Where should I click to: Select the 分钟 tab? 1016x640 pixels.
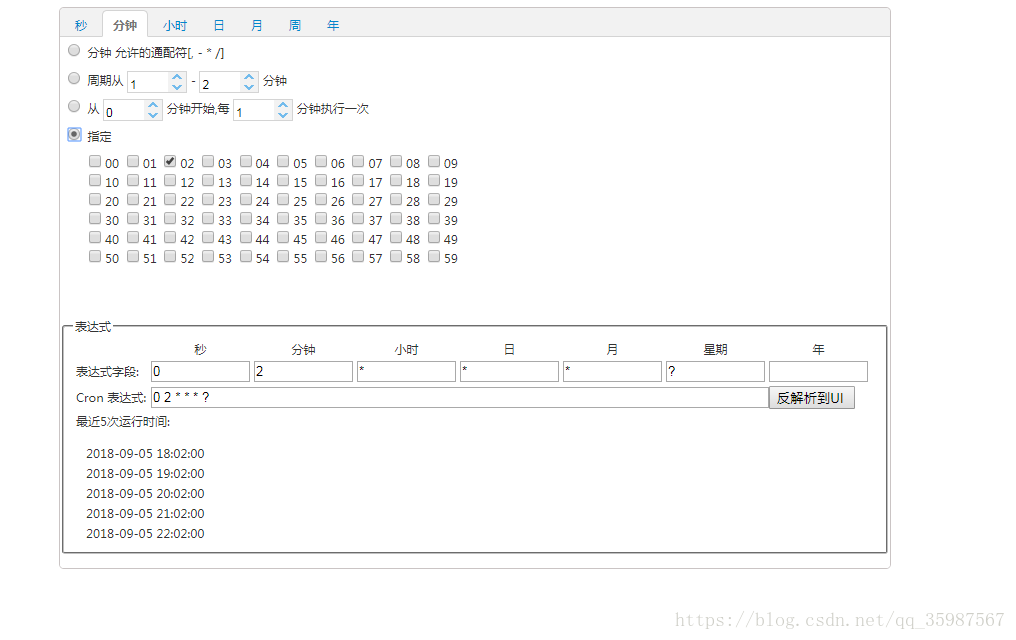point(125,25)
